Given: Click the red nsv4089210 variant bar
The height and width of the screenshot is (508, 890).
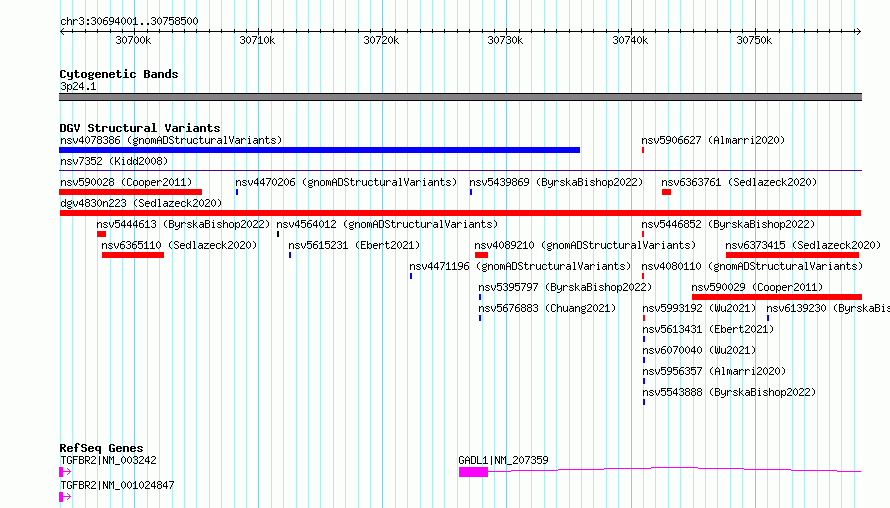Looking at the screenshot, I should 481,255.
